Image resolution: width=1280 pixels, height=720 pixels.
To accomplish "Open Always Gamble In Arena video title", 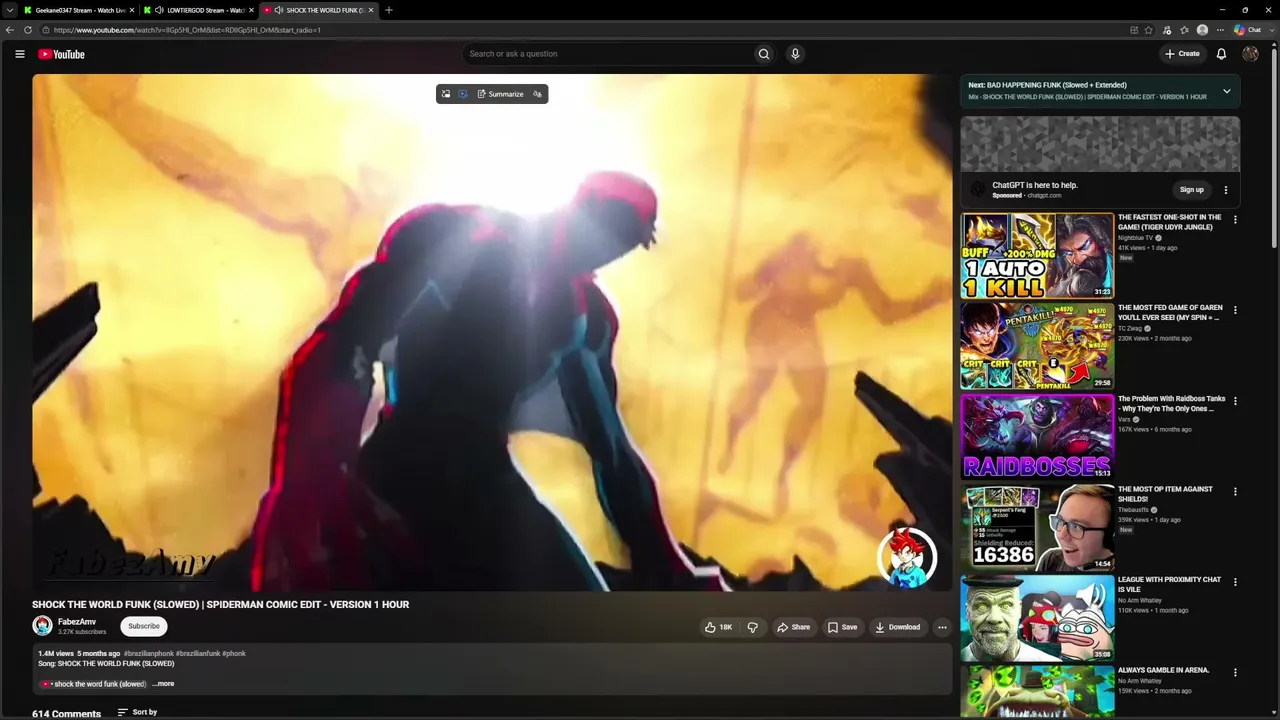I will point(1163,670).
